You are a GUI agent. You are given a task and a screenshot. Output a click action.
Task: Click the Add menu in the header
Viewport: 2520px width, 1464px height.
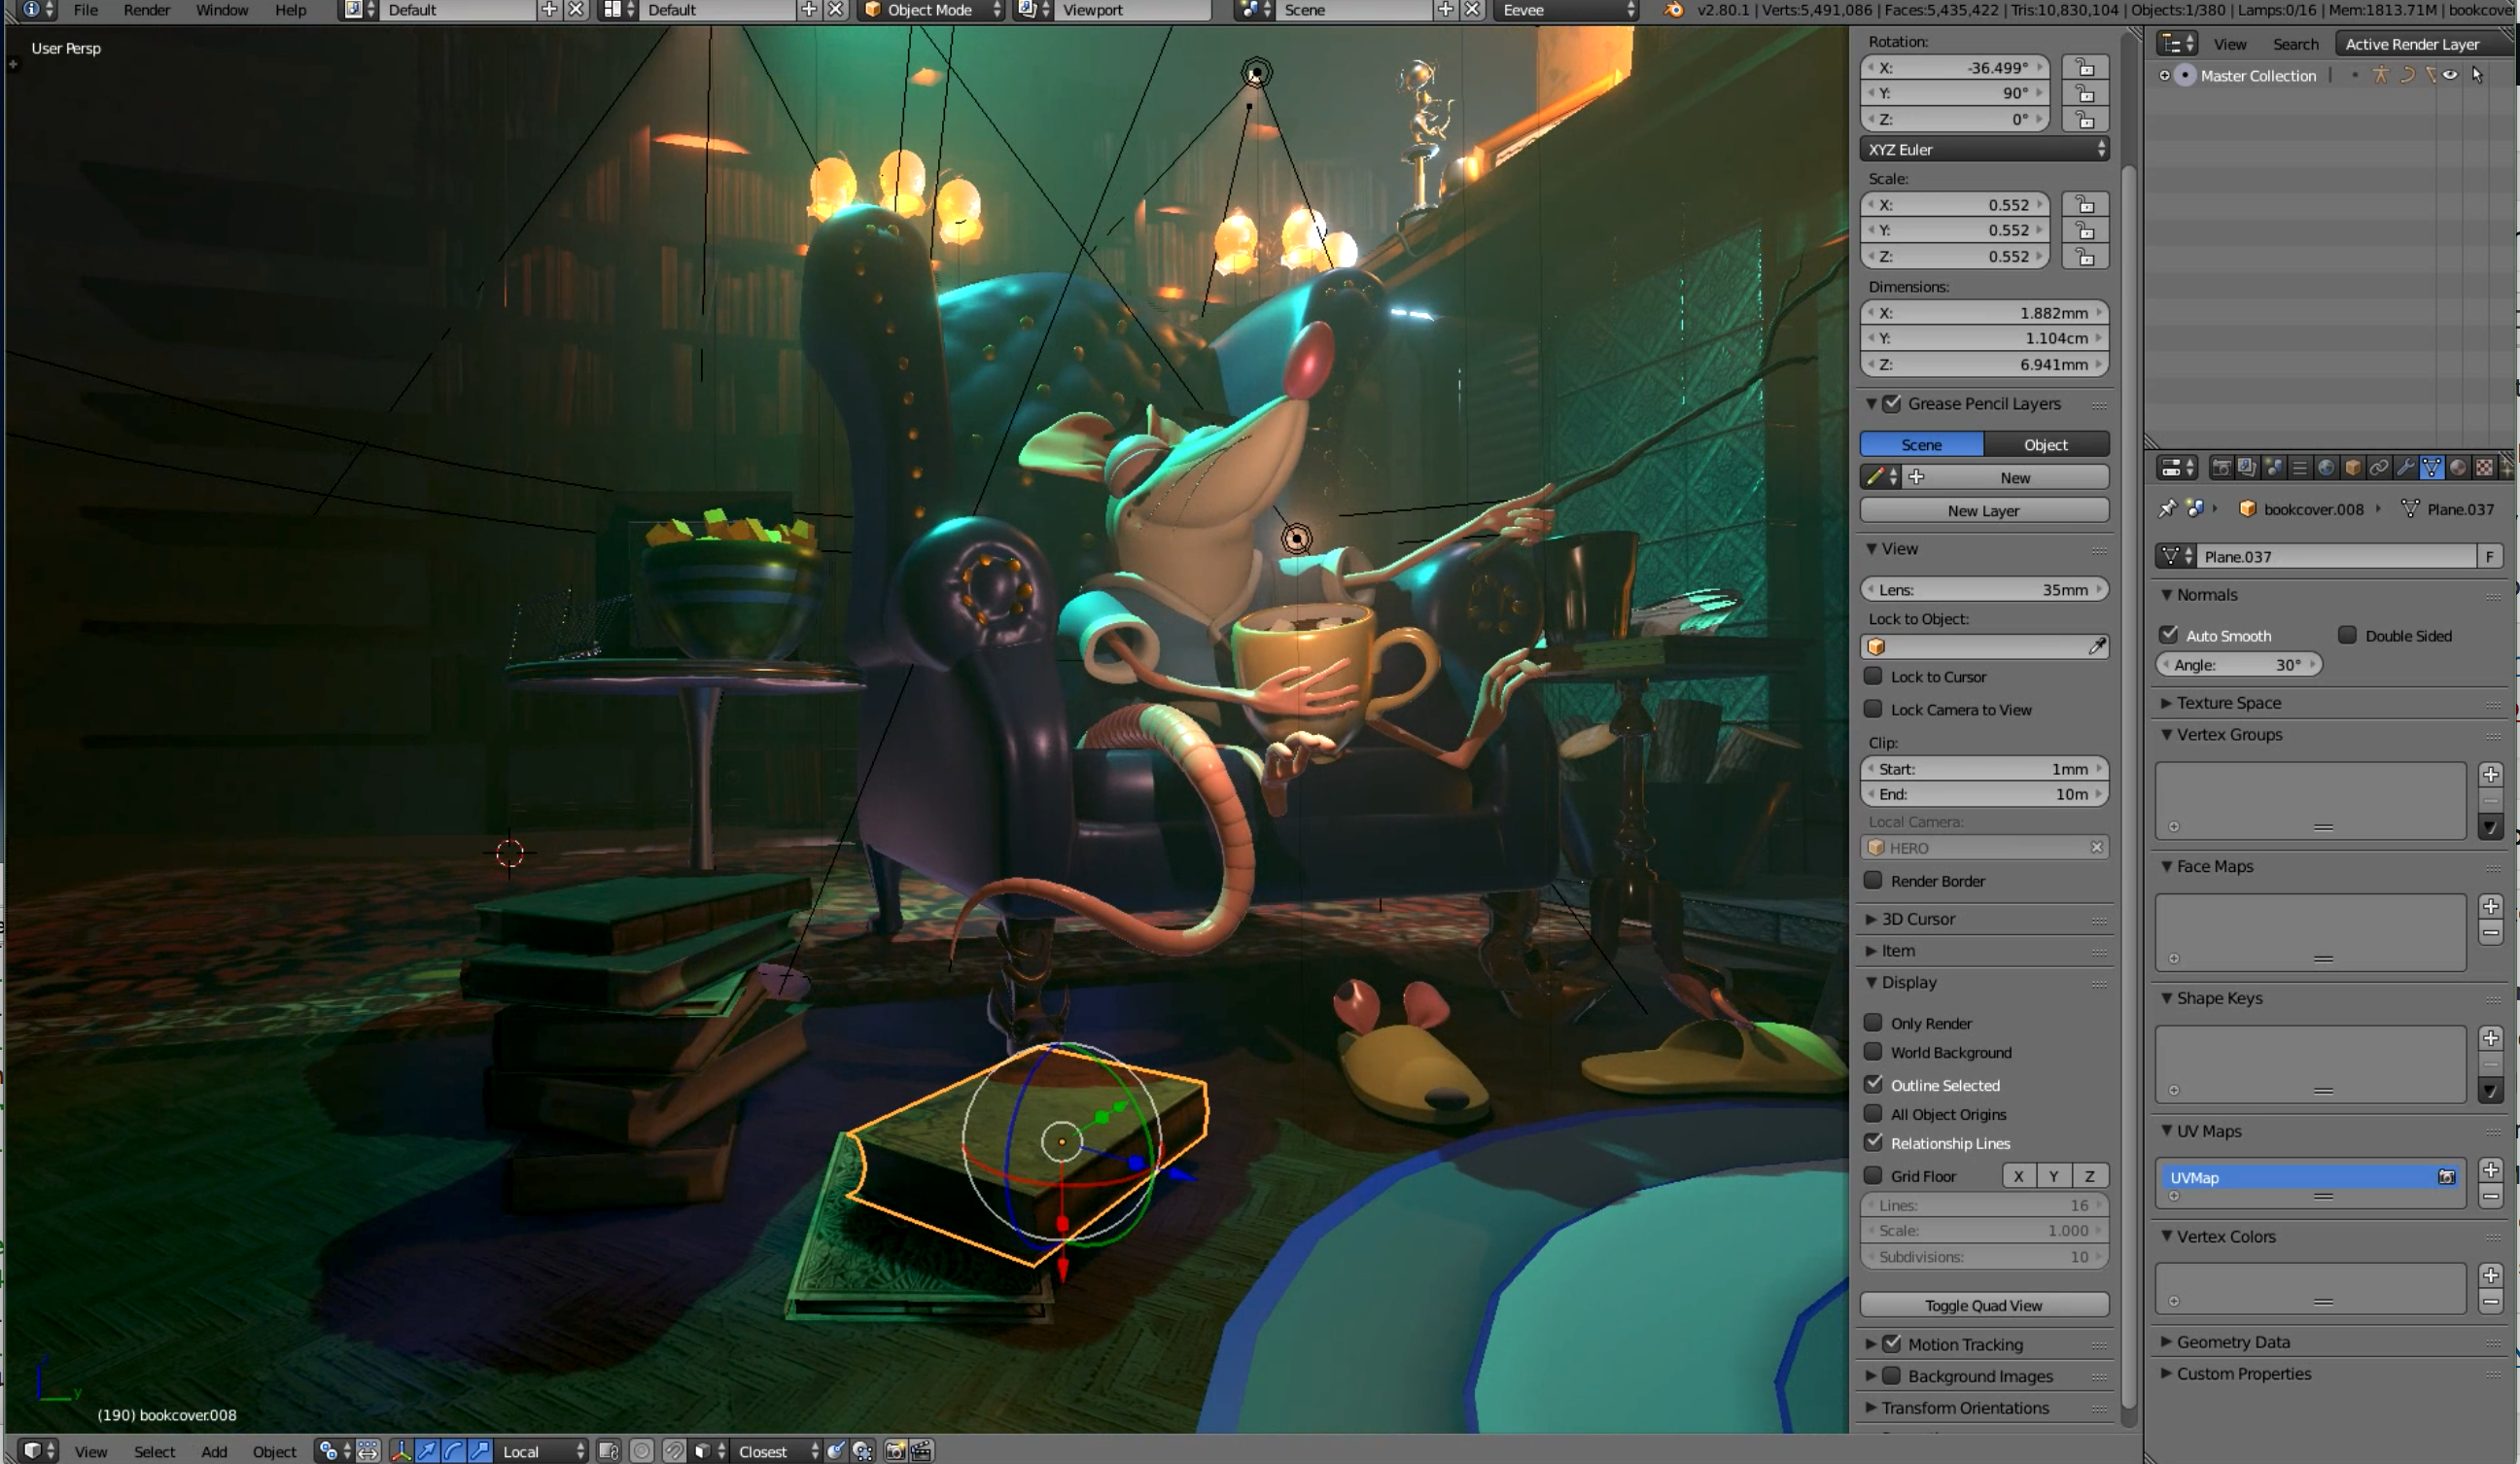pos(211,1450)
